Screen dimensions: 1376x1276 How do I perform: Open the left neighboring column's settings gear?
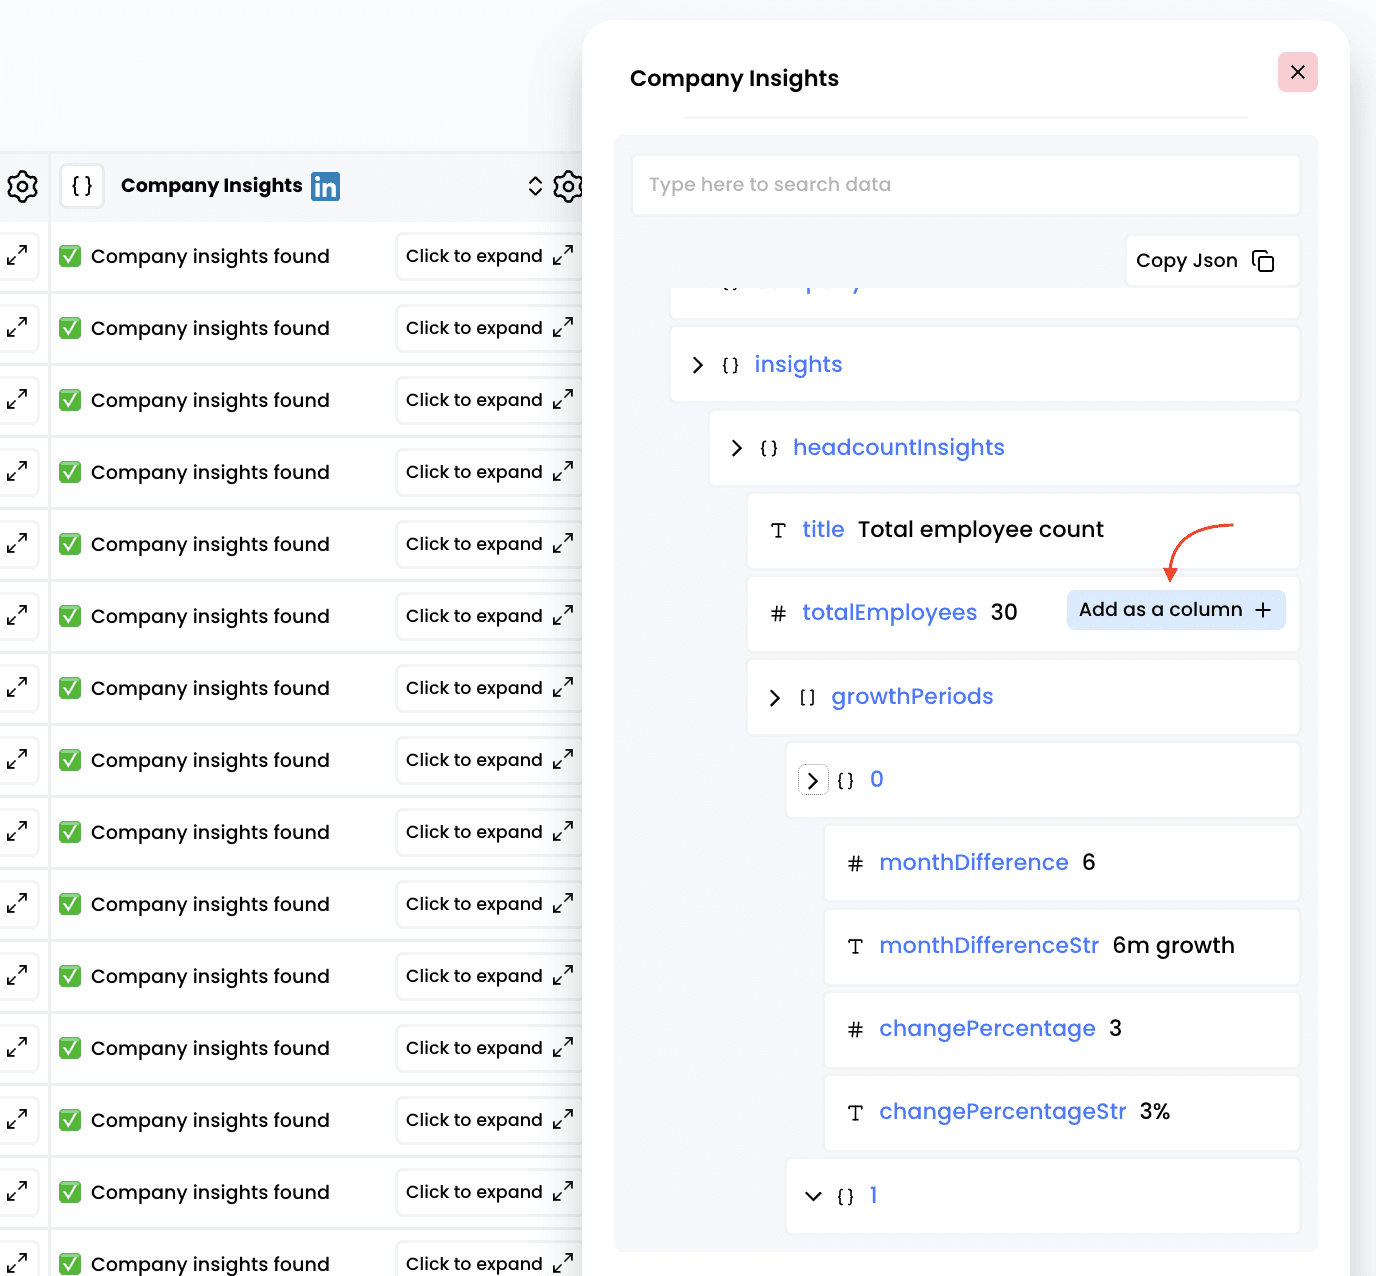[x=22, y=186]
